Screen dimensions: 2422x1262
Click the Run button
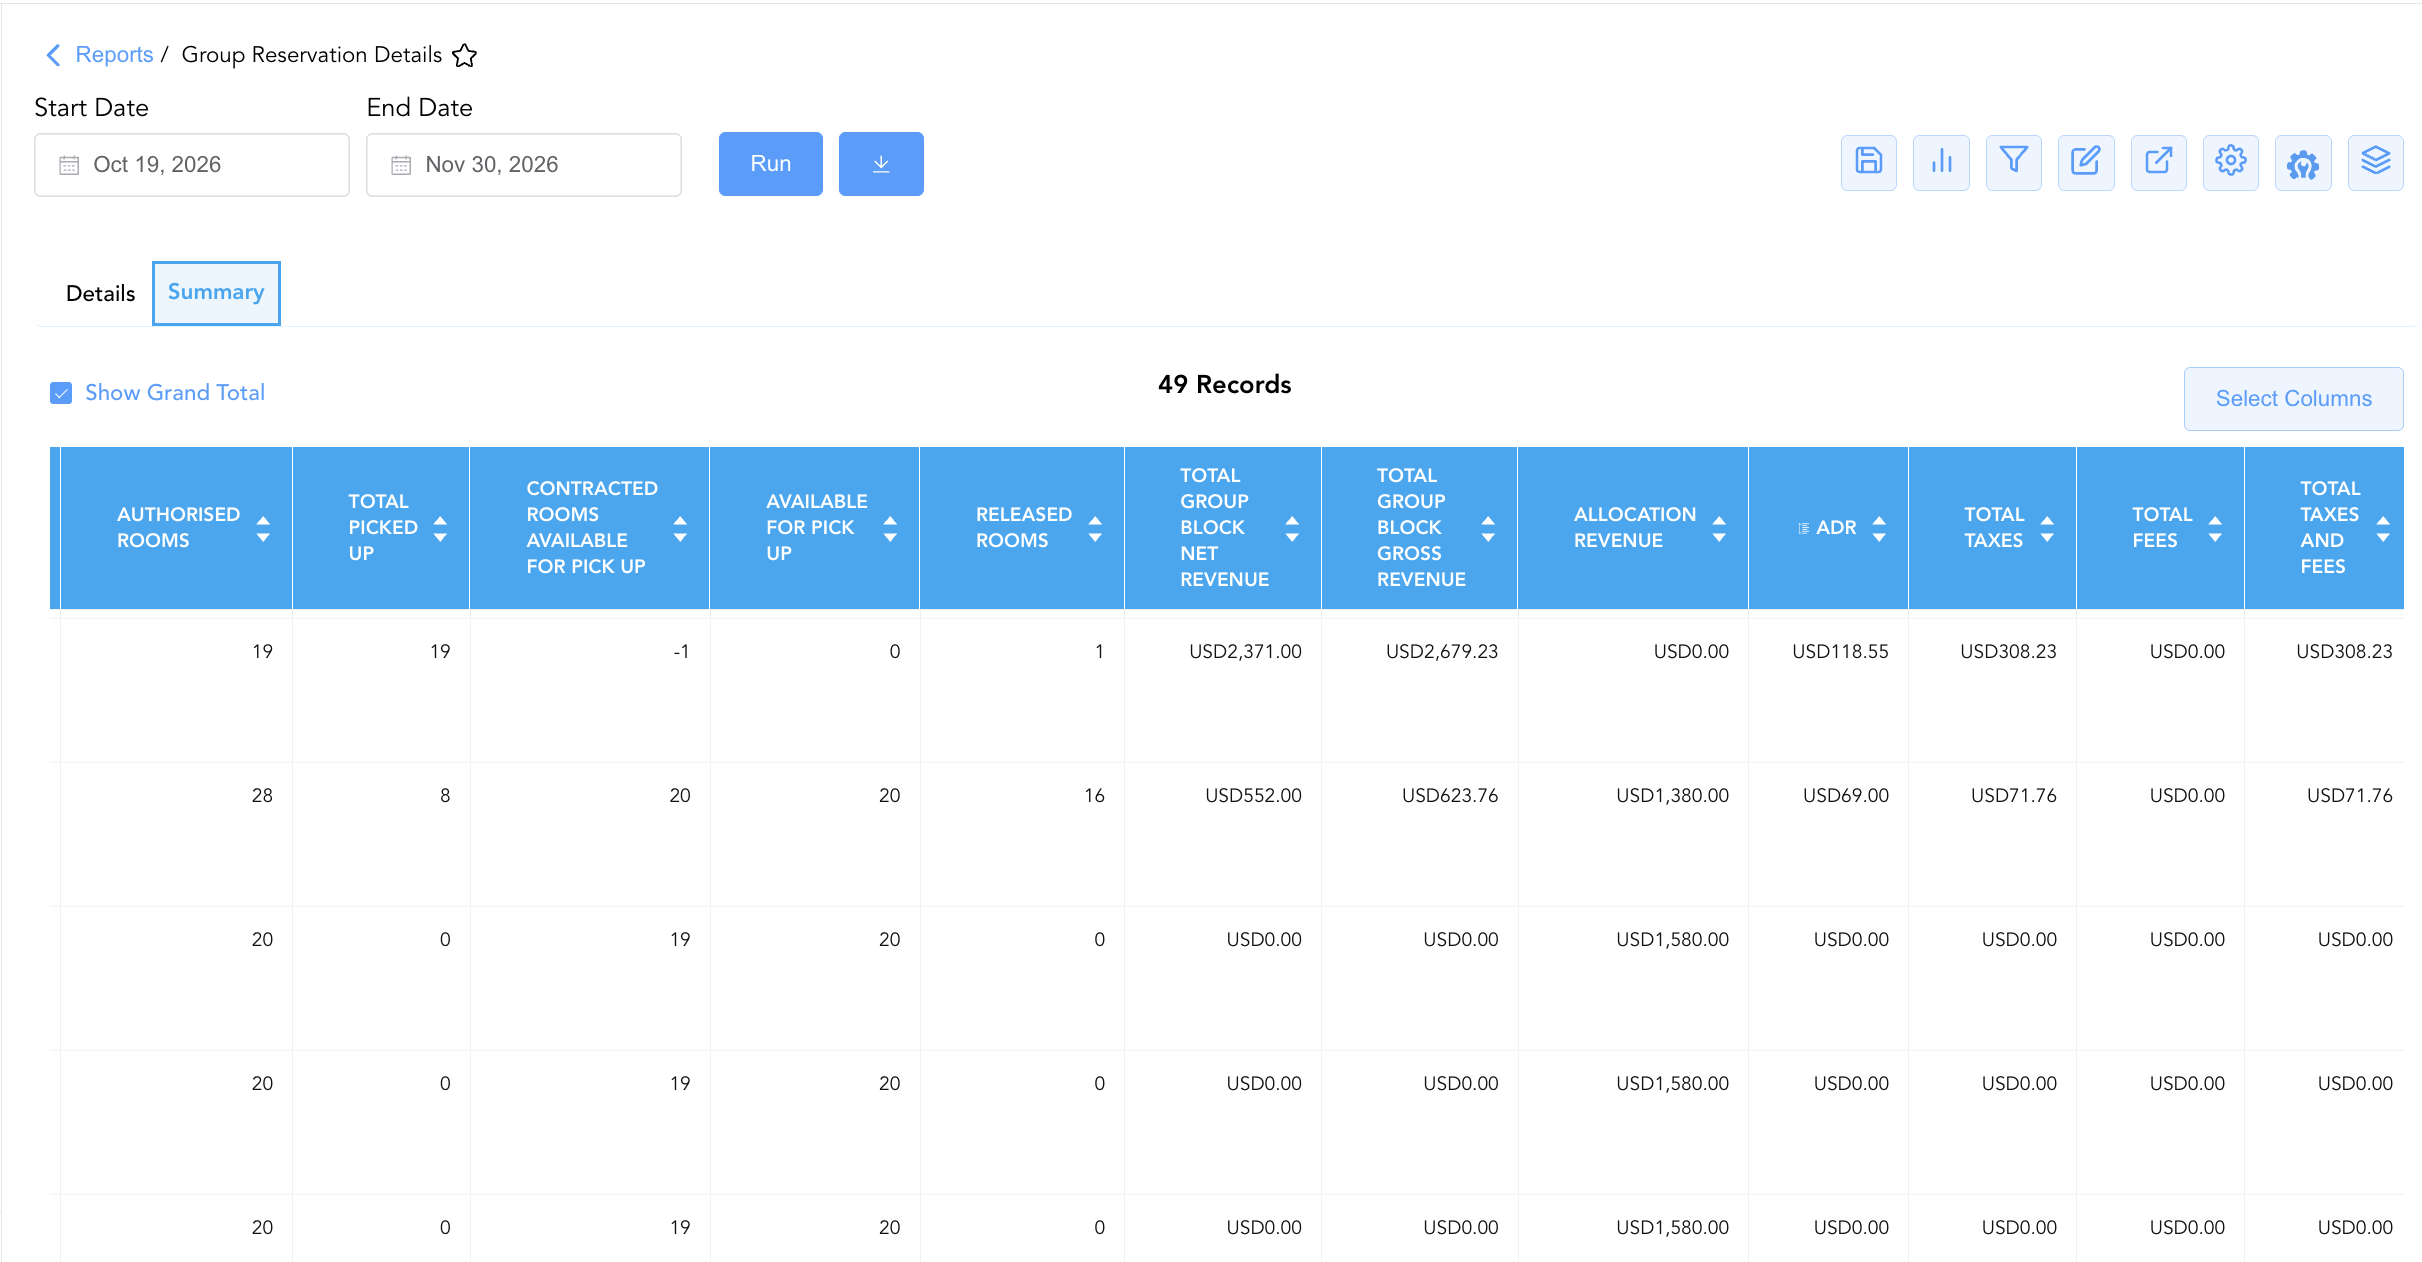[771, 164]
